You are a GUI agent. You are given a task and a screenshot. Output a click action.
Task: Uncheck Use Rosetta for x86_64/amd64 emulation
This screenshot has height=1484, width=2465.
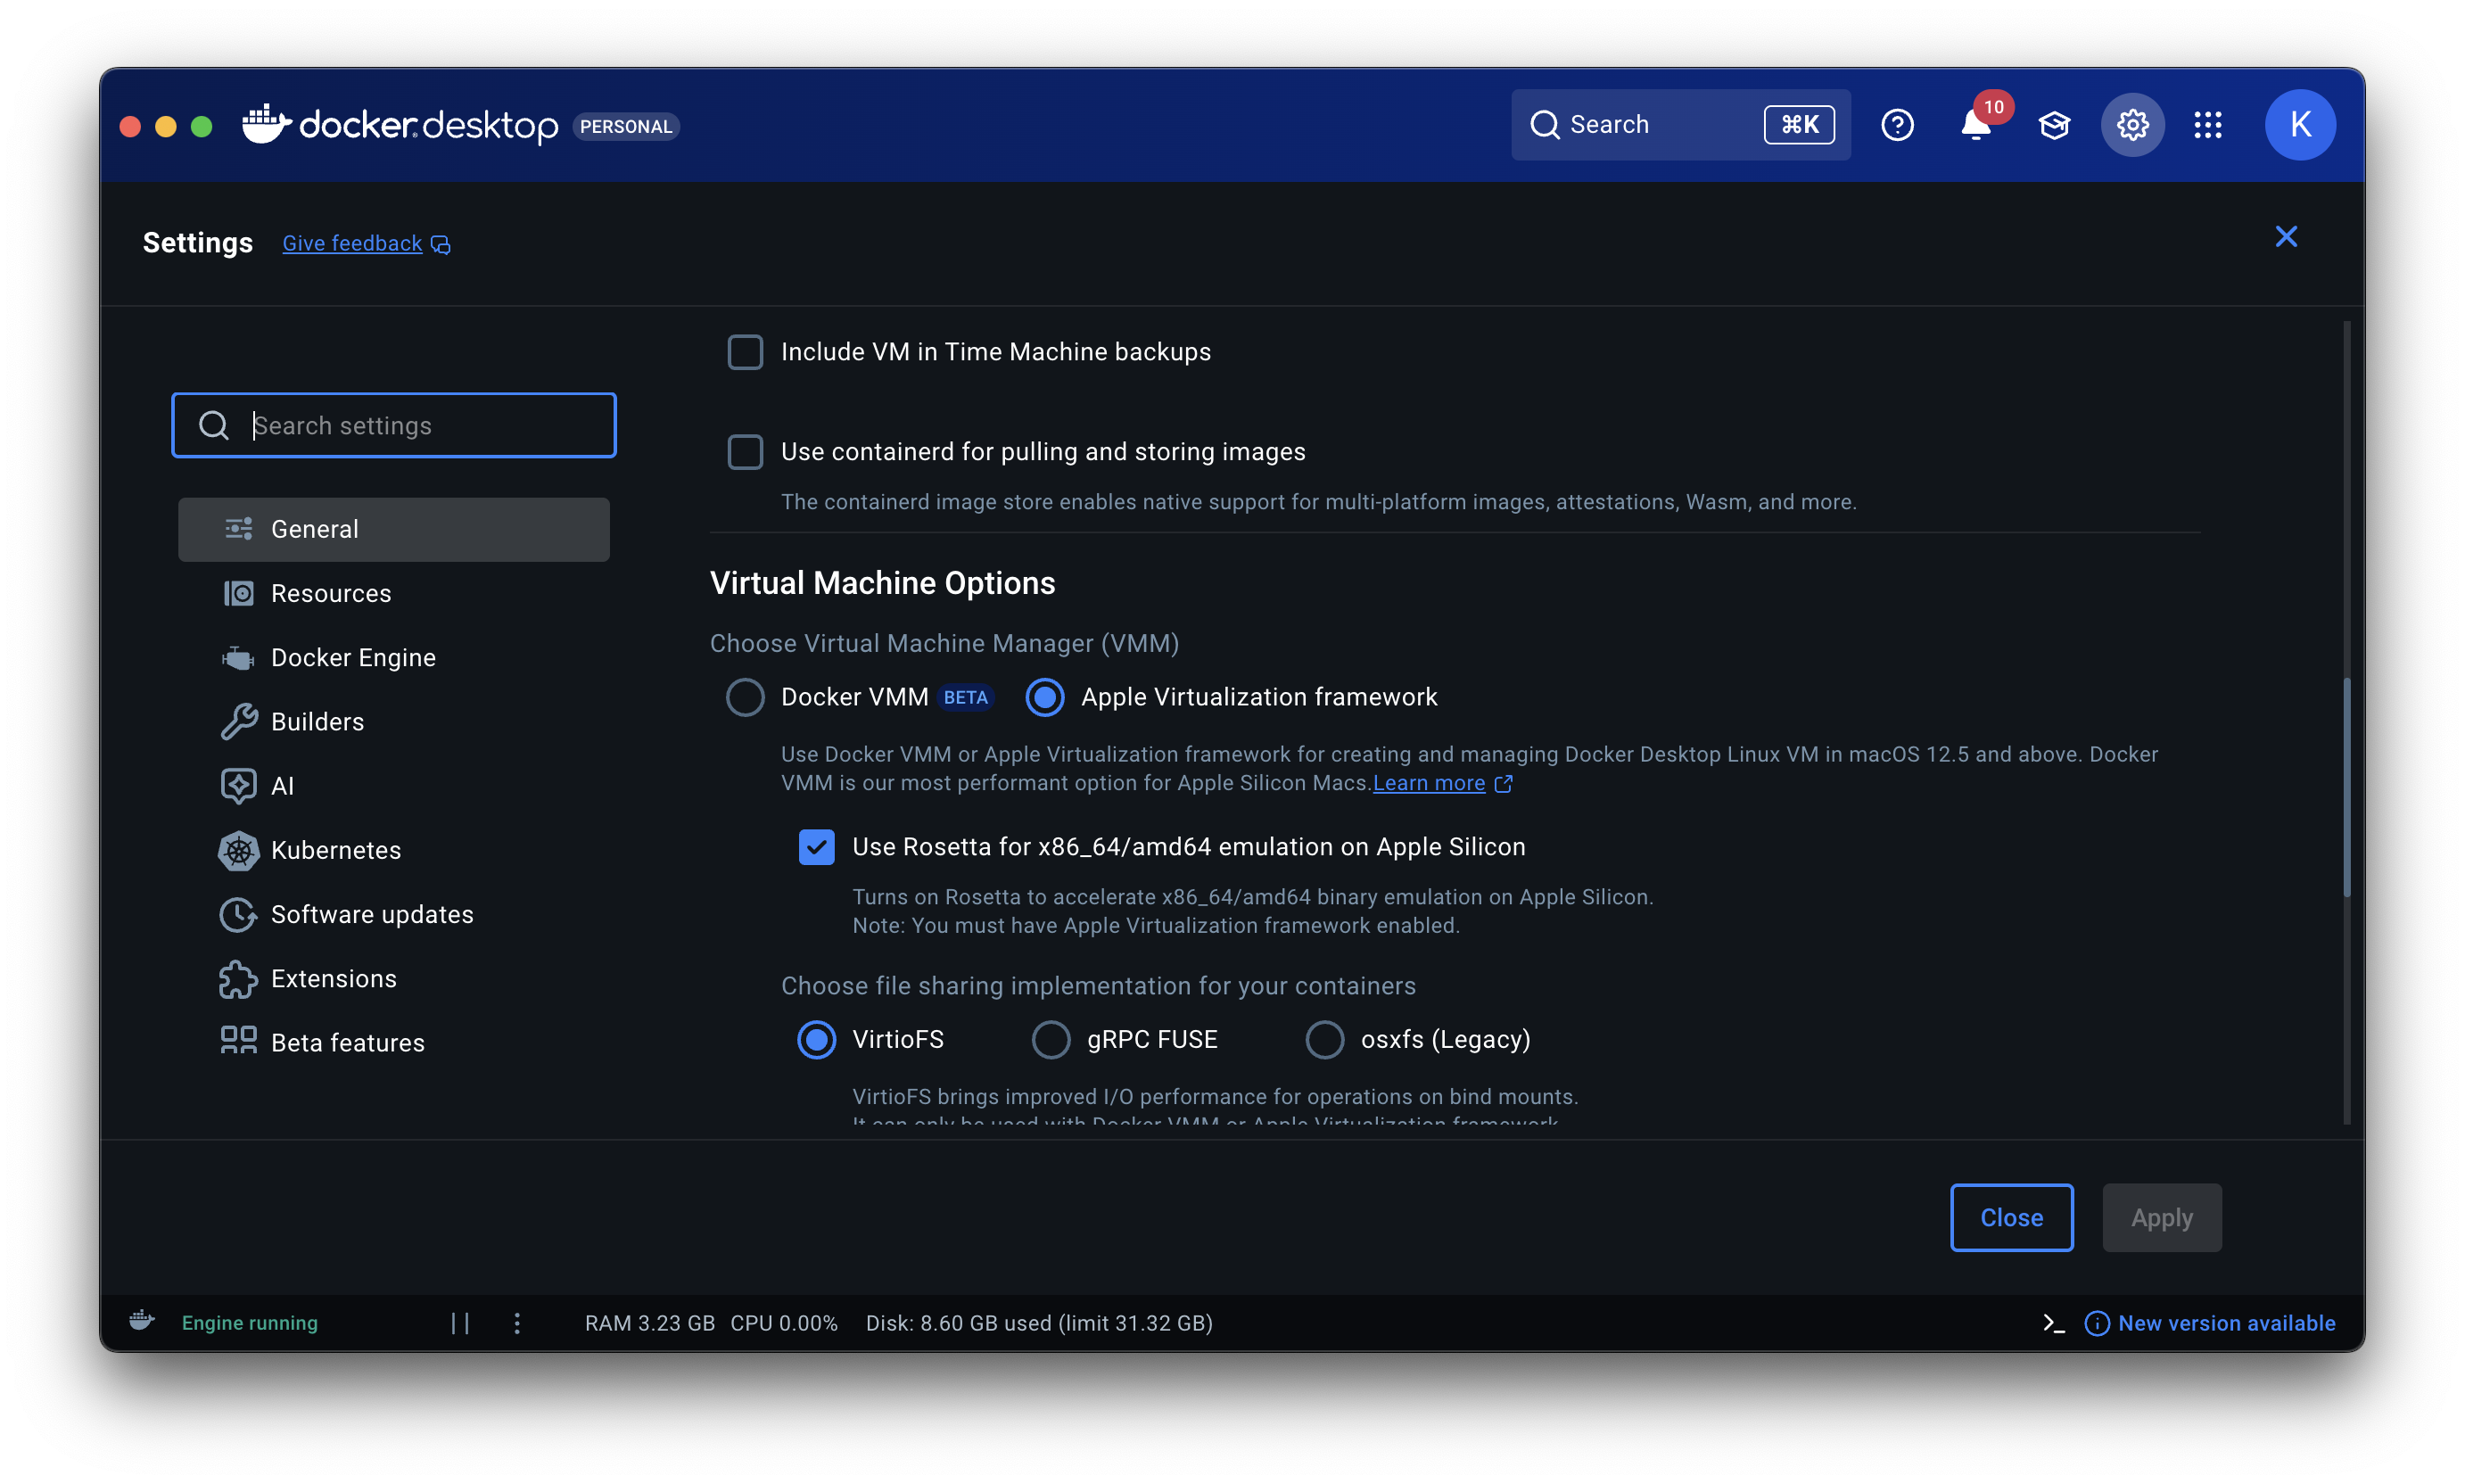[816, 847]
